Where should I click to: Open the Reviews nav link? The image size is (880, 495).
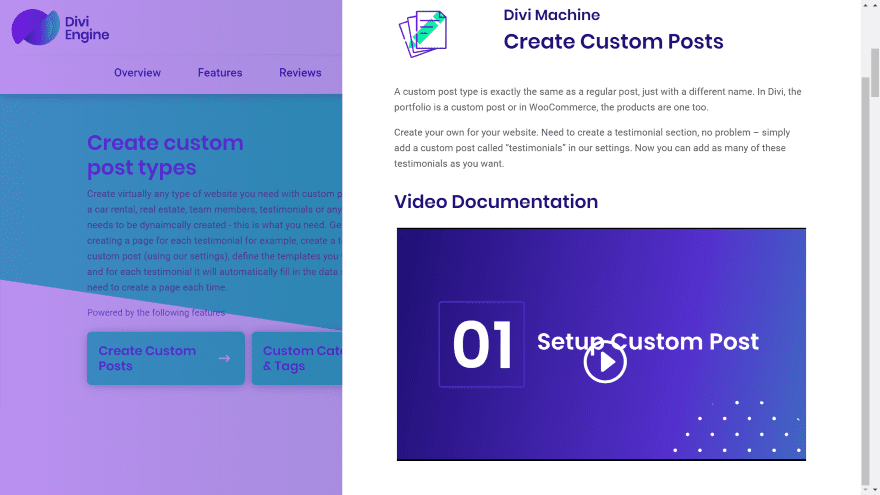point(300,72)
